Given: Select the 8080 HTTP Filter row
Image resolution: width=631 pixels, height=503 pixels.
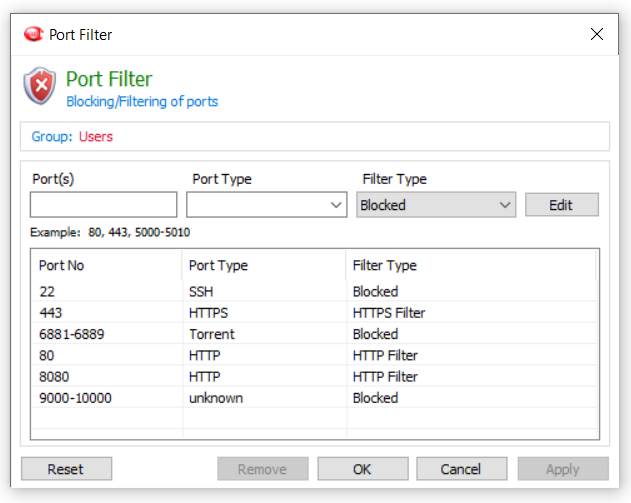Looking at the screenshot, I should coord(315,377).
